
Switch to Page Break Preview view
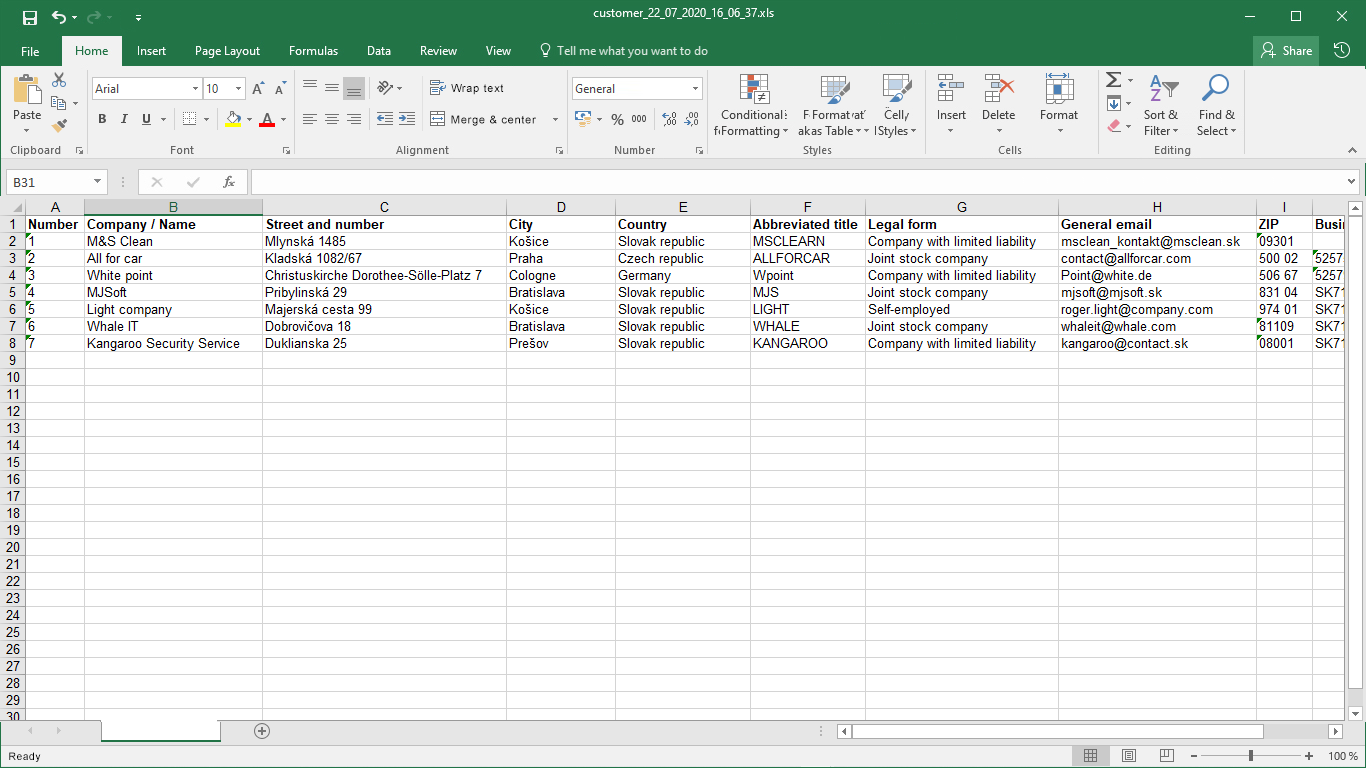click(x=1166, y=756)
